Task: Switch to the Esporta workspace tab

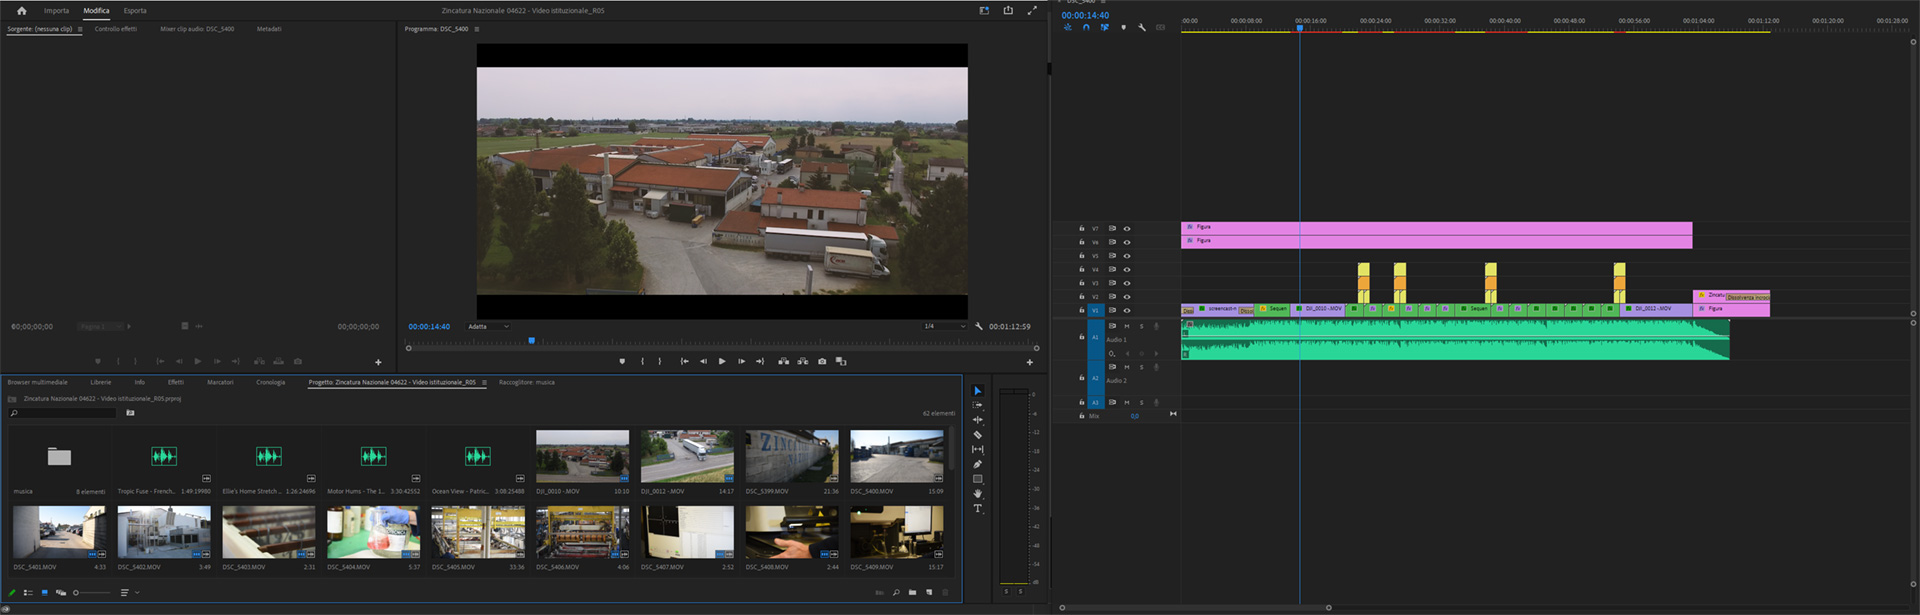Action: click(x=135, y=11)
